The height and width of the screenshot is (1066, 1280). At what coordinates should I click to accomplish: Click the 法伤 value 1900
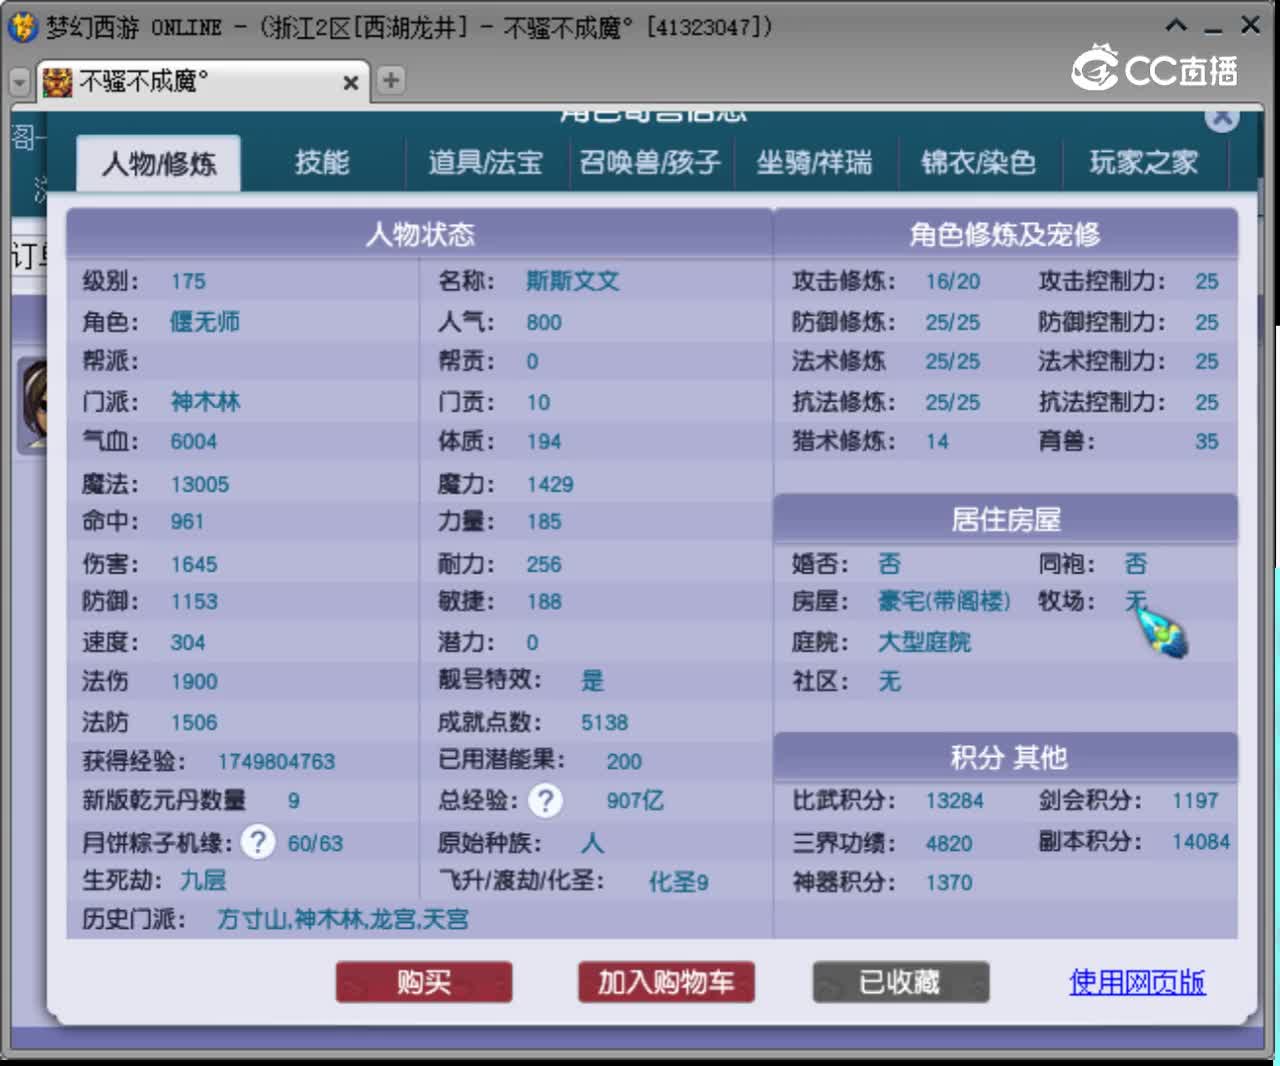tap(194, 682)
